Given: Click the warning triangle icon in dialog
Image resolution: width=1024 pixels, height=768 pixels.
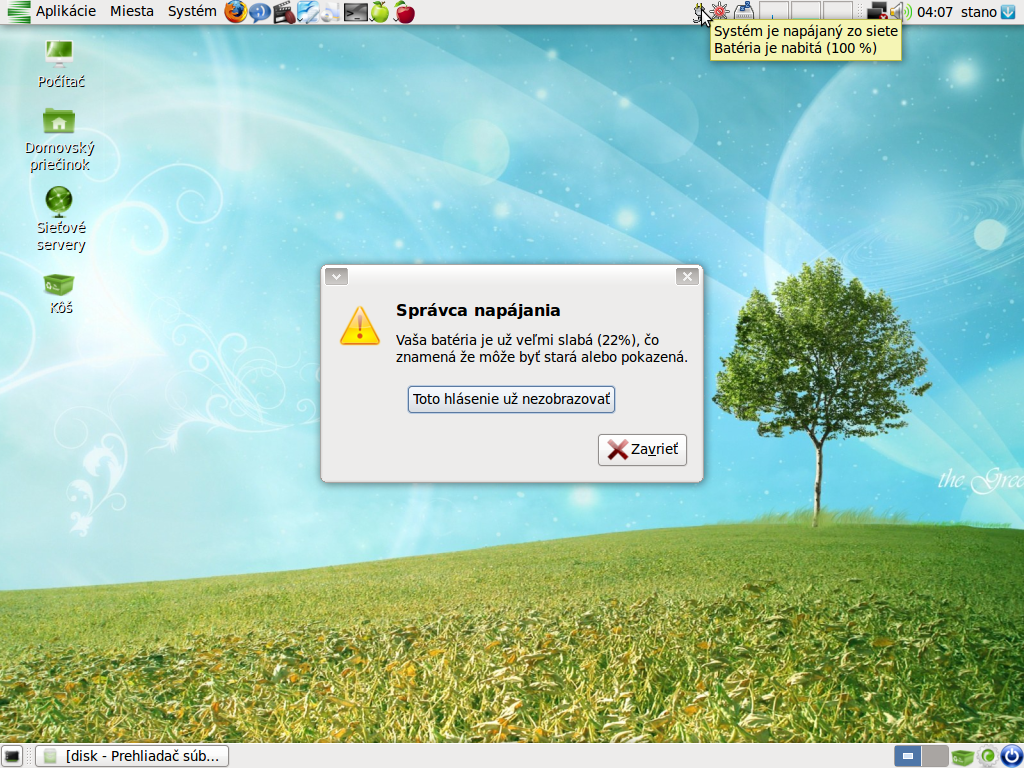Looking at the screenshot, I should click(359, 325).
